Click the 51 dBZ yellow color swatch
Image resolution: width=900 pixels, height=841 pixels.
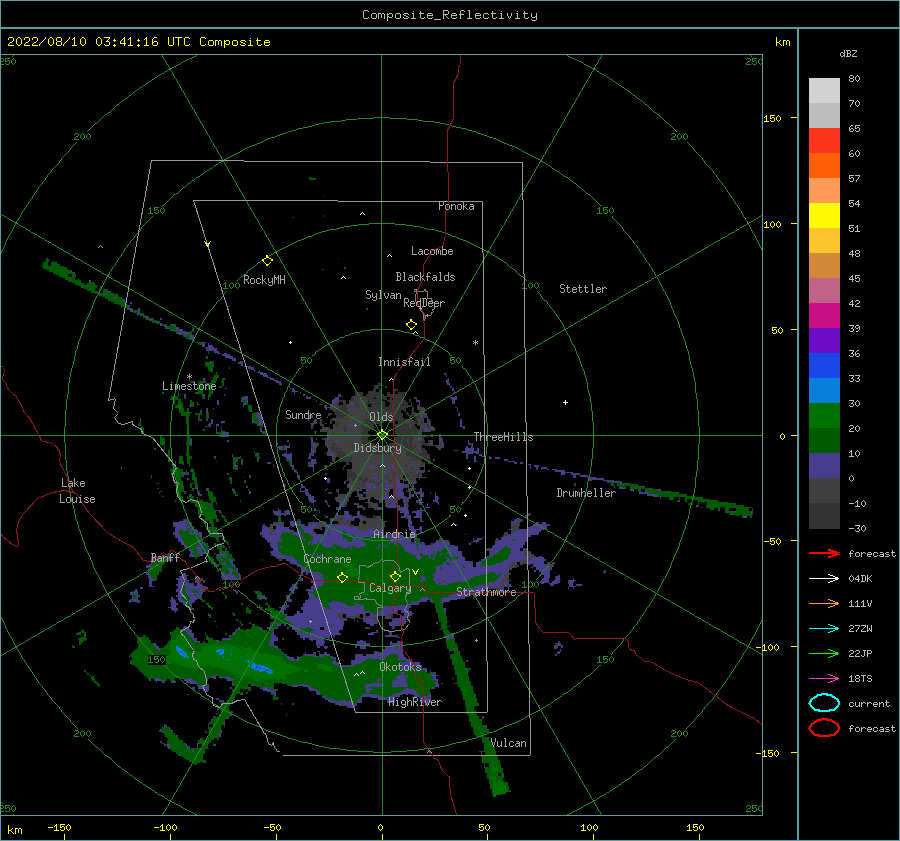824,215
